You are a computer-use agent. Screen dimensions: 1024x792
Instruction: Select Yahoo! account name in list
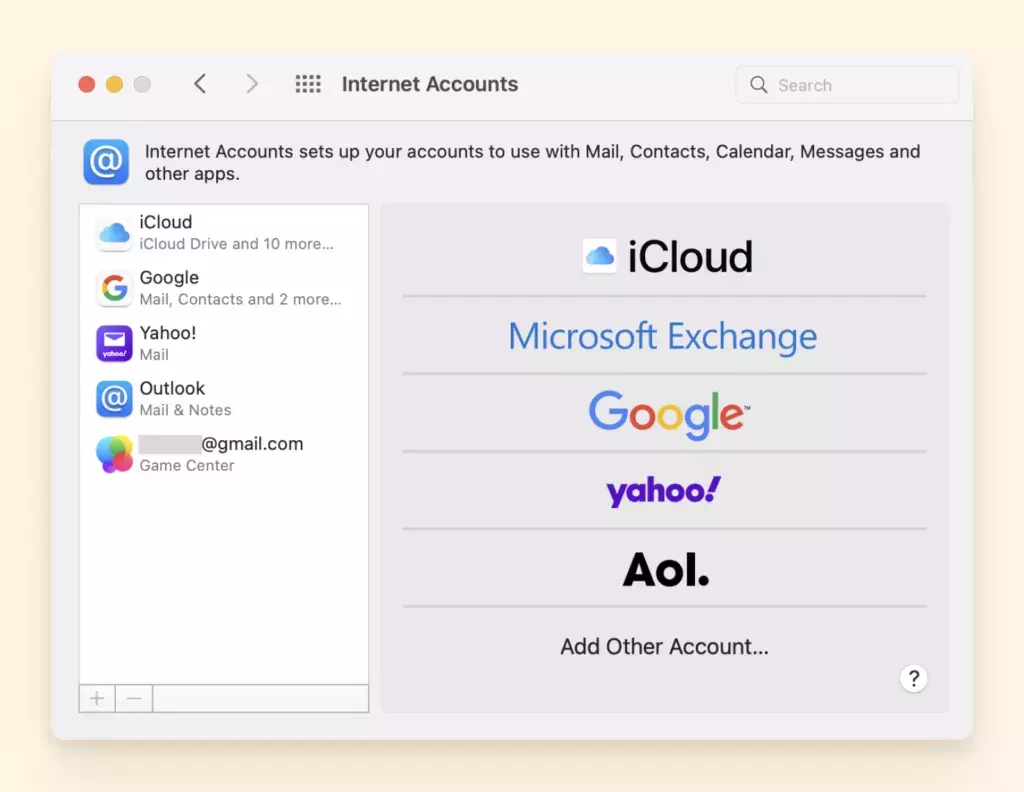pos(168,333)
